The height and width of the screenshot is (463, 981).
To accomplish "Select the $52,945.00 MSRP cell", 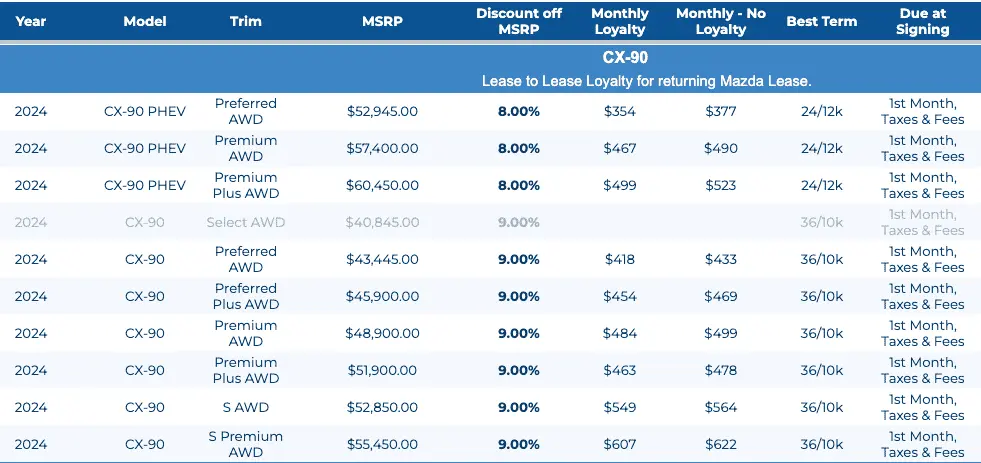I will coord(382,111).
